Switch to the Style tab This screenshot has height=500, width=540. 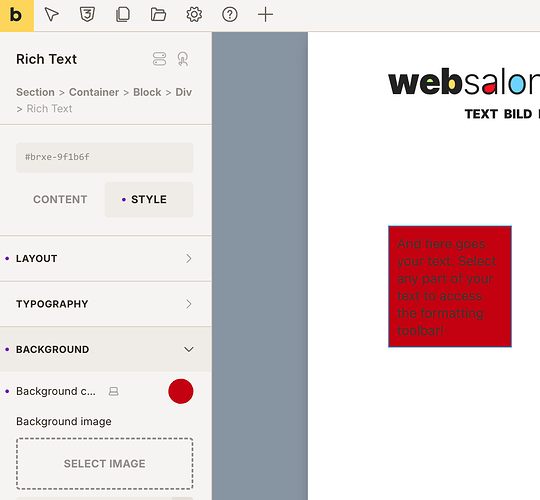[149, 199]
